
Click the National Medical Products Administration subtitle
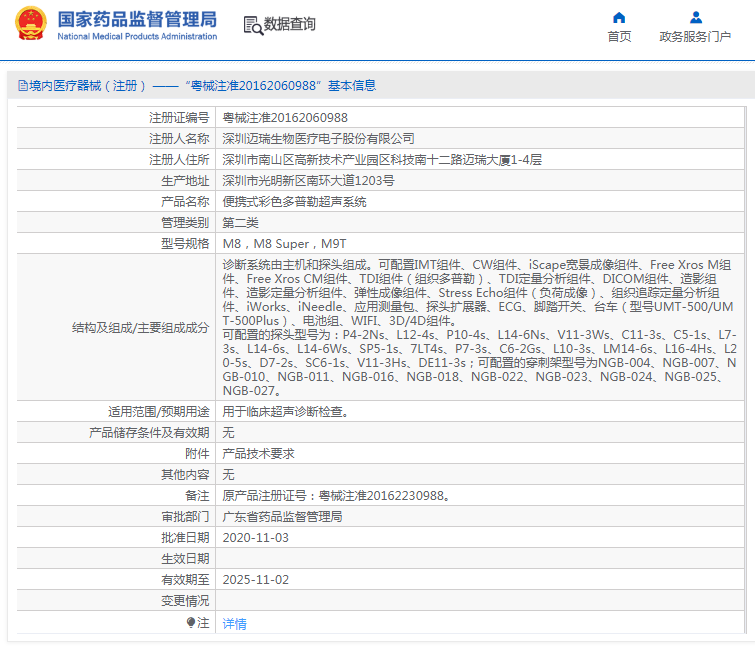pos(137,37)
